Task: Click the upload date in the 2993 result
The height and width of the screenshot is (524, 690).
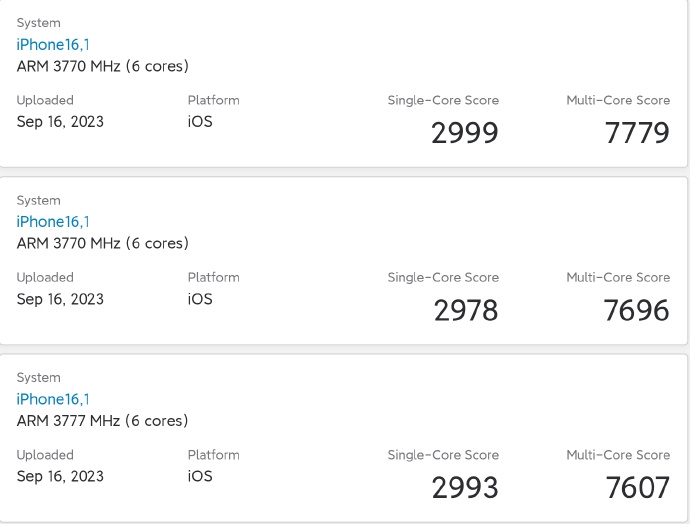Action: click(60, 476)
